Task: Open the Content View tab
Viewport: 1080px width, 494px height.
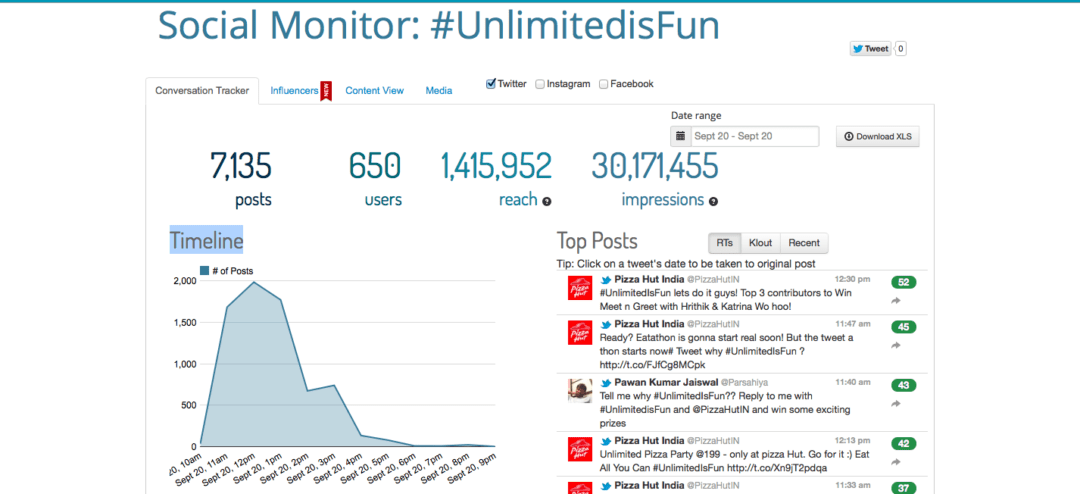Action: coord(375,90)
